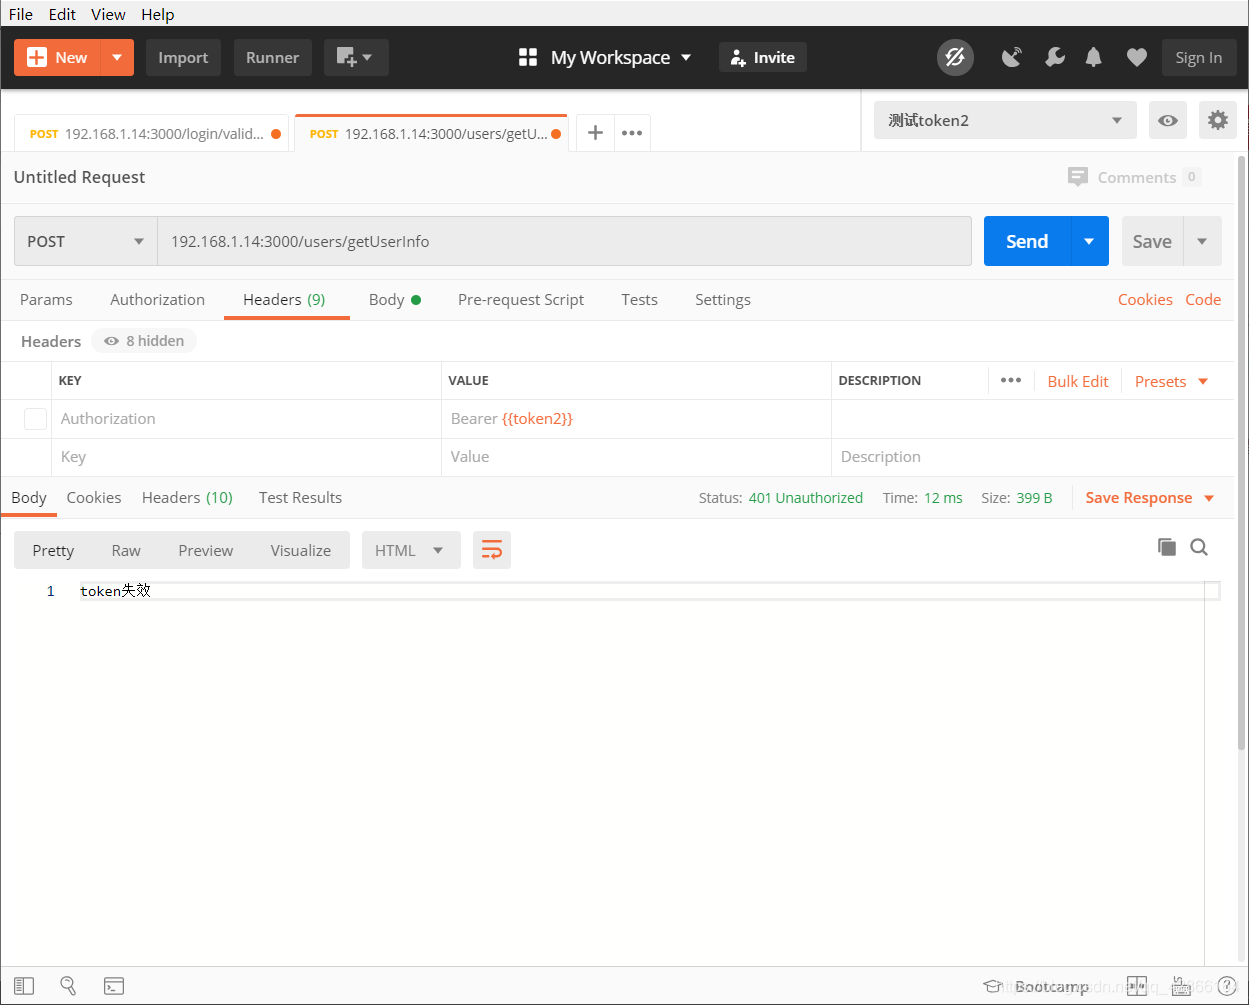
Task: Open Find and Replace in status bar
Action: (68, 986)
